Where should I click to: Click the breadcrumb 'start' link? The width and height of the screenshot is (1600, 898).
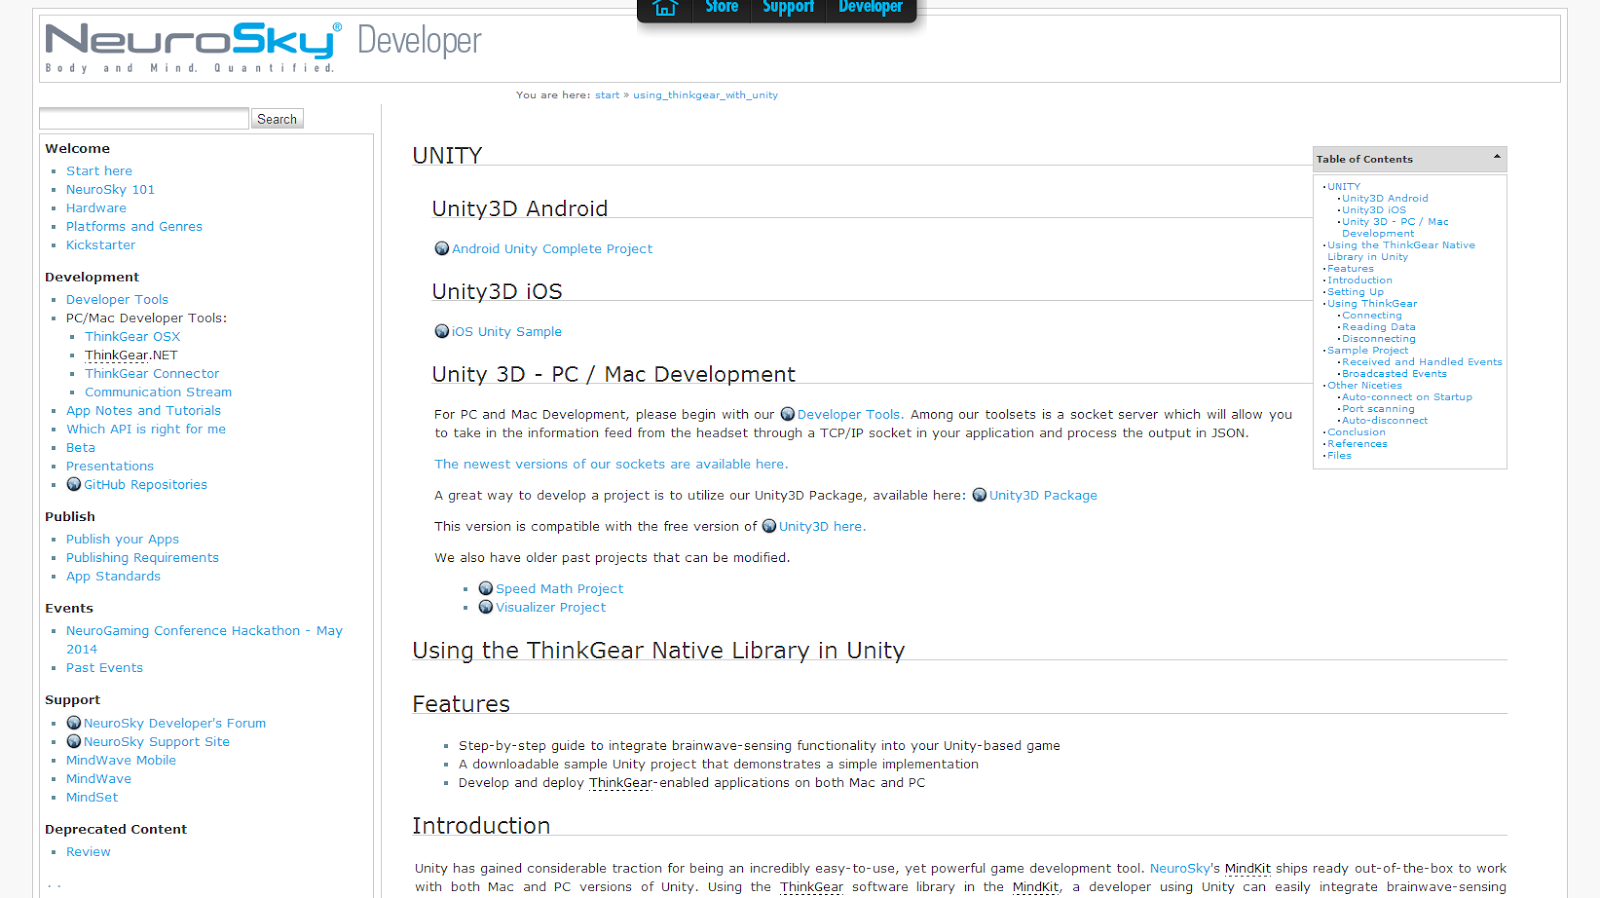(x=607, y=95)
